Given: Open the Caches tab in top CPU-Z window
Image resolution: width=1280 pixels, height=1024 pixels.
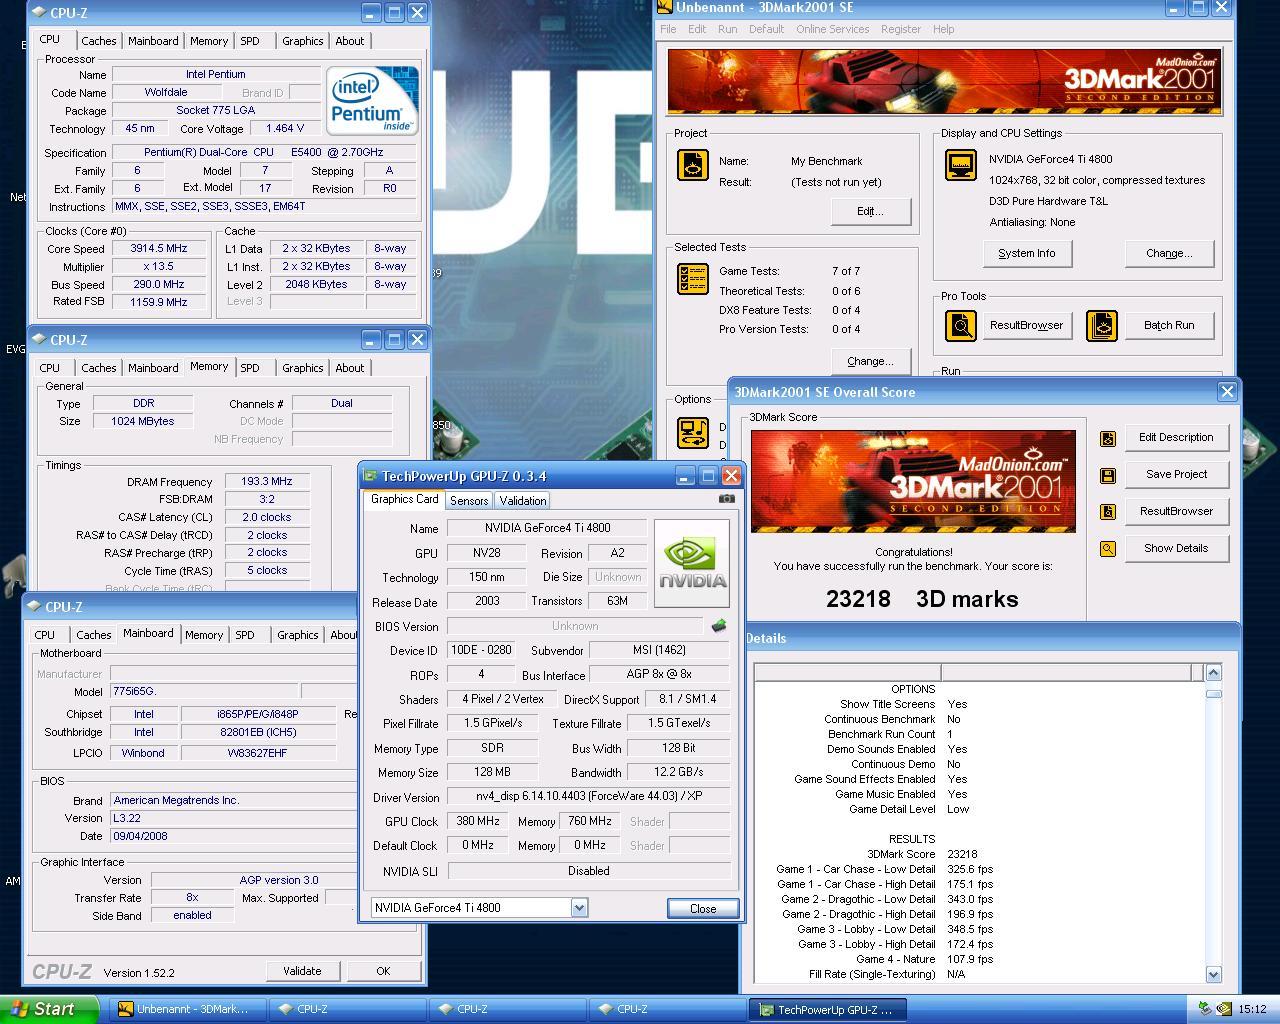Looking at the screenshot, I should point(98,41).
